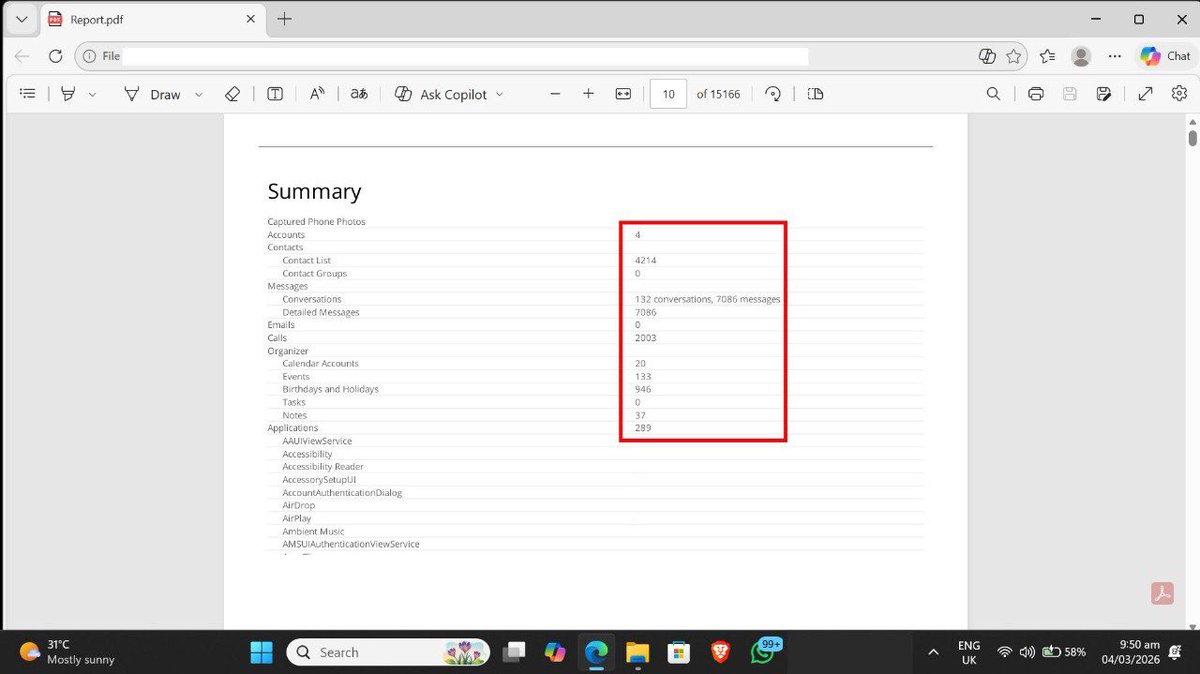The image size is (1200, 674).
Task: Open File Explorer from the taskbar
Action: (637, 652)
